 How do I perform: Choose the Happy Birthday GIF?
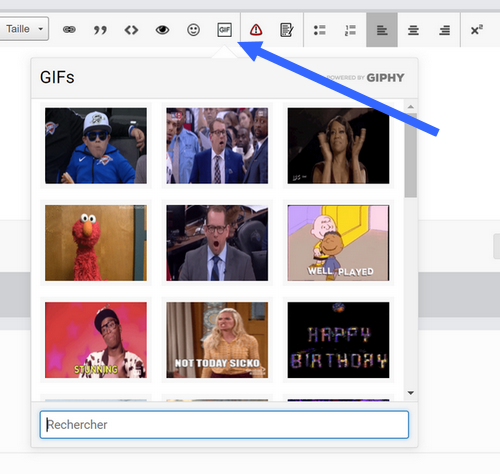(x=338, y=340)
